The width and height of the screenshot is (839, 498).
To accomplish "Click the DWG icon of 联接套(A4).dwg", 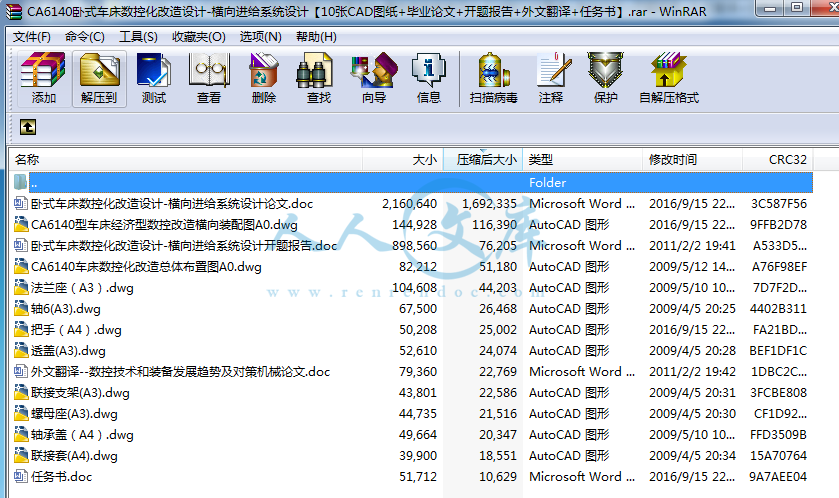I will tap(20, 455).
